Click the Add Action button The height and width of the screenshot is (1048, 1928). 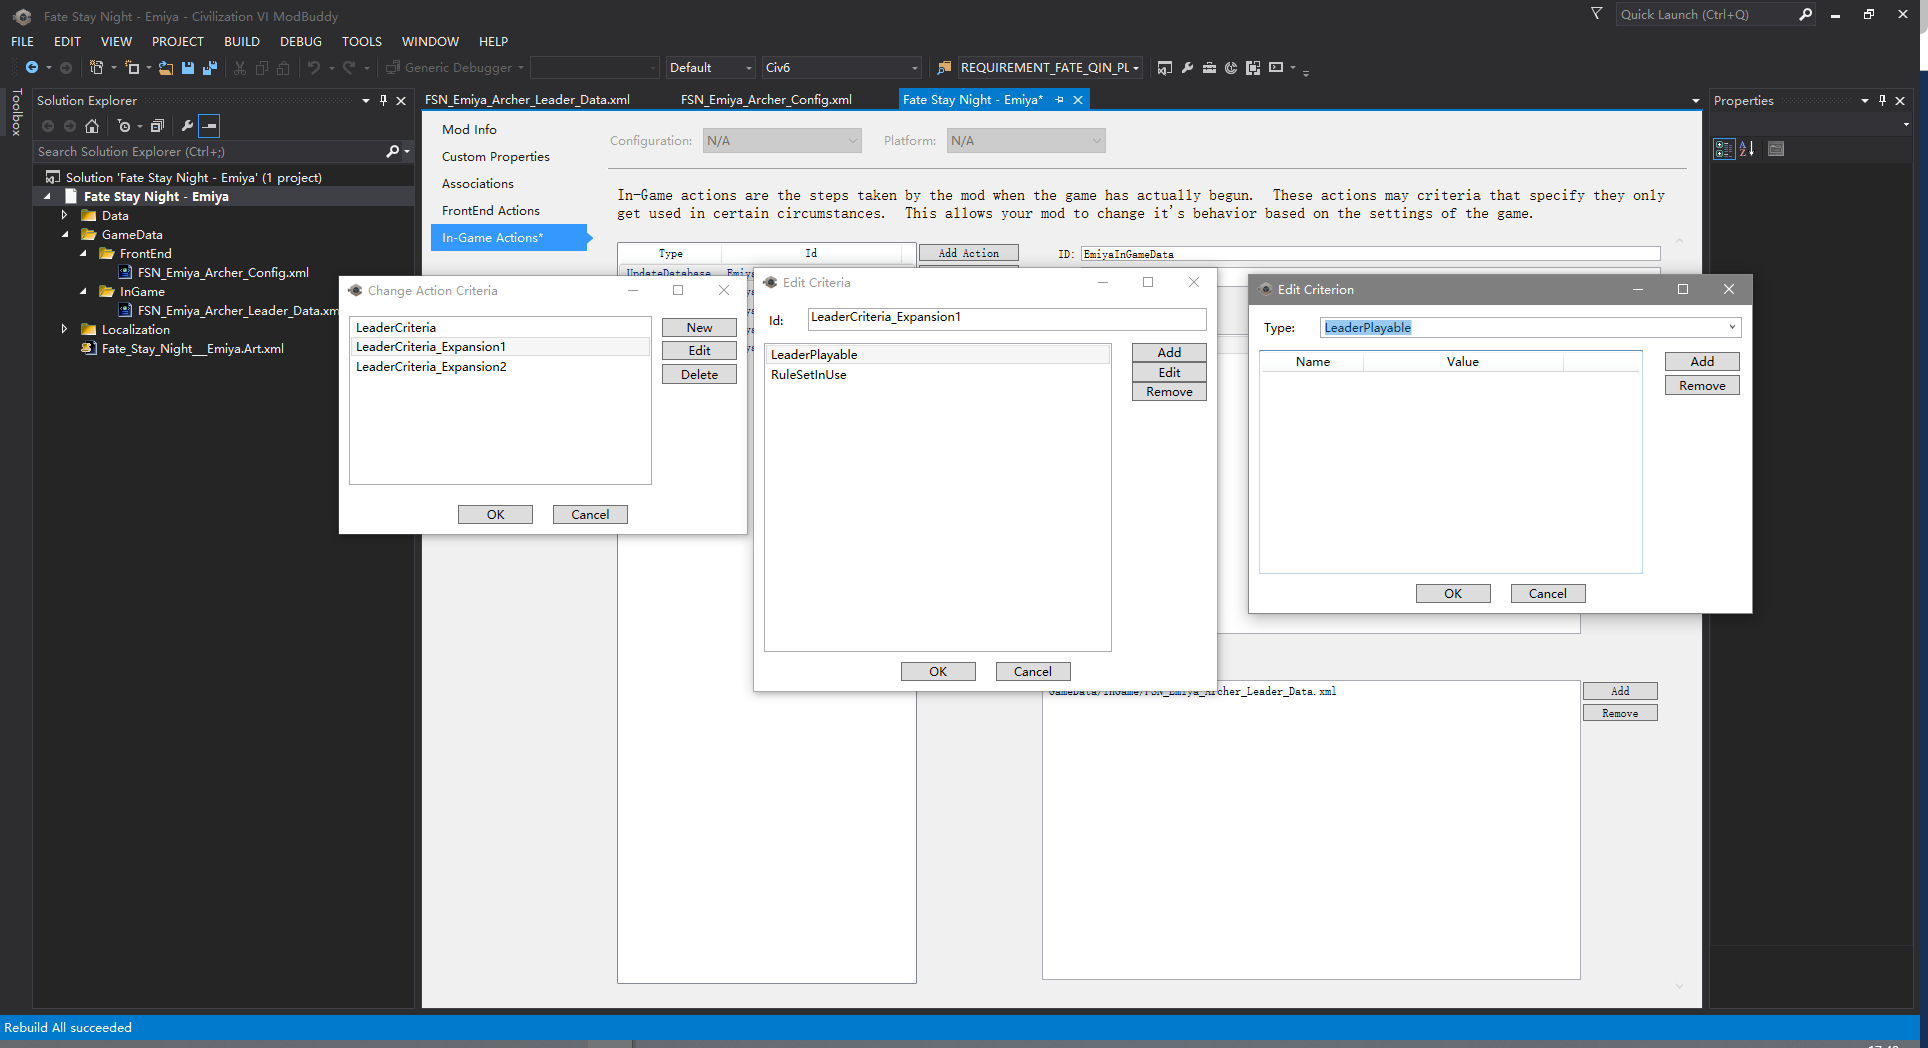tap(968, 254)
